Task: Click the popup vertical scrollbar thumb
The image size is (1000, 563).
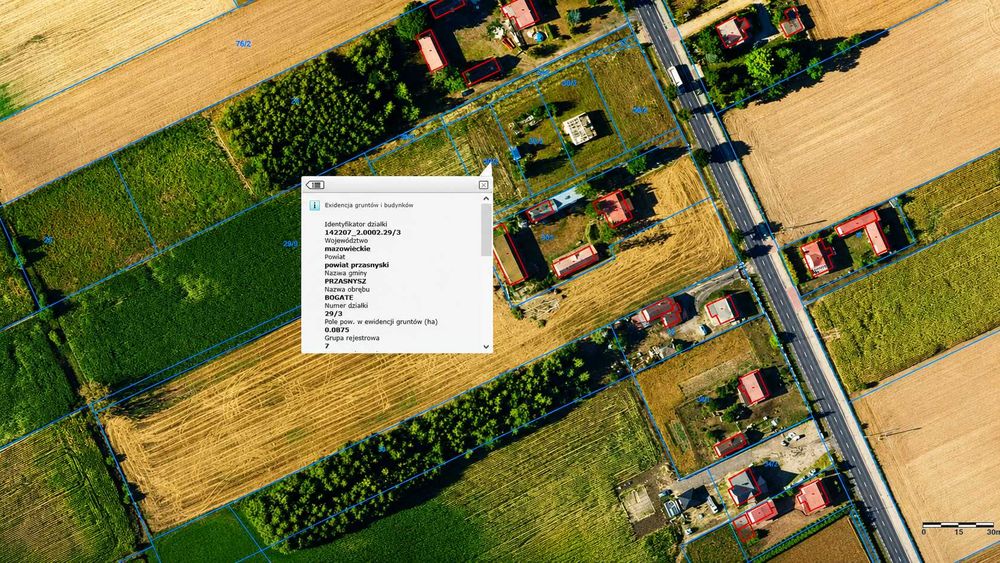Action: 486,230
